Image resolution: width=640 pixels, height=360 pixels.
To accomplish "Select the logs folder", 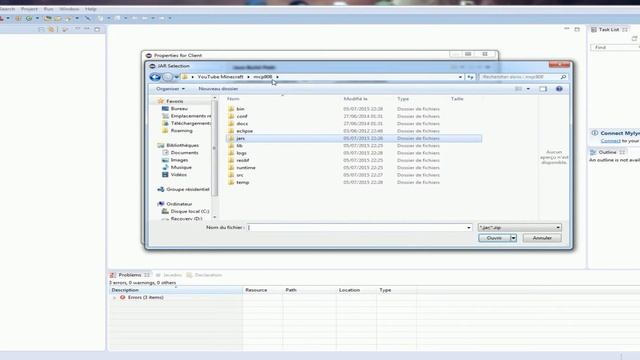I will pos(241,153).
